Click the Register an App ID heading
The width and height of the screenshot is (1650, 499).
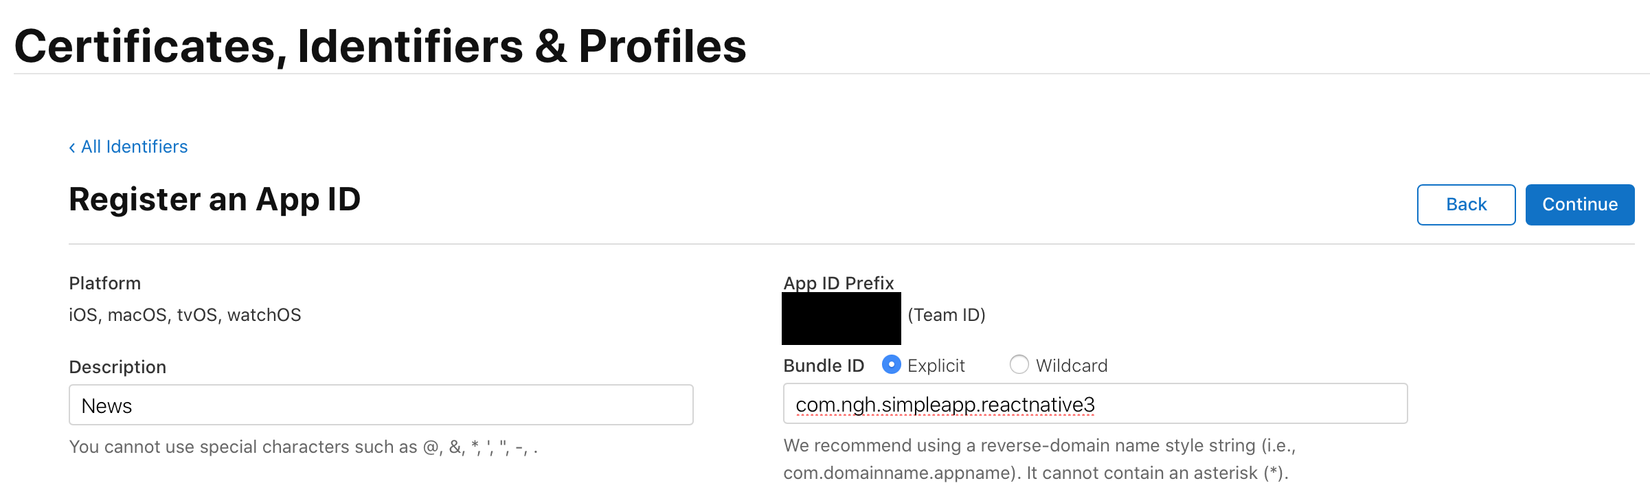point(214,200)
